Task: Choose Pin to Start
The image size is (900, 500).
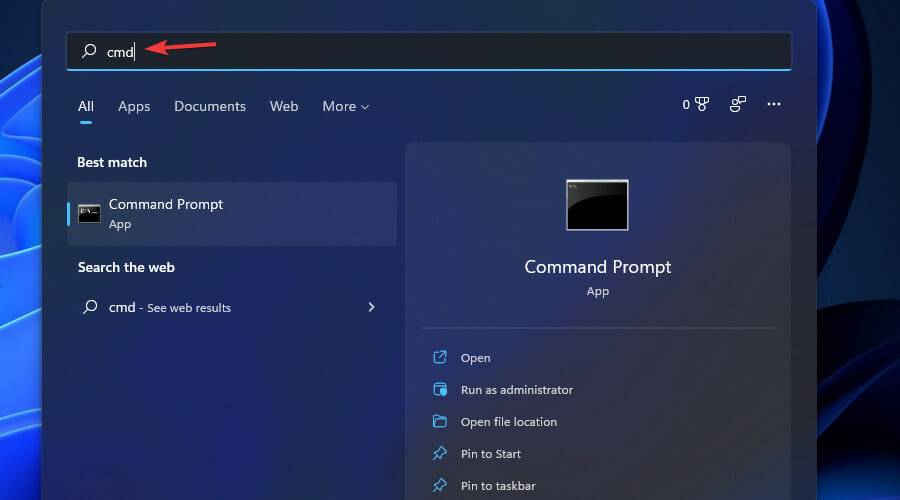Action: pos(491,454)
